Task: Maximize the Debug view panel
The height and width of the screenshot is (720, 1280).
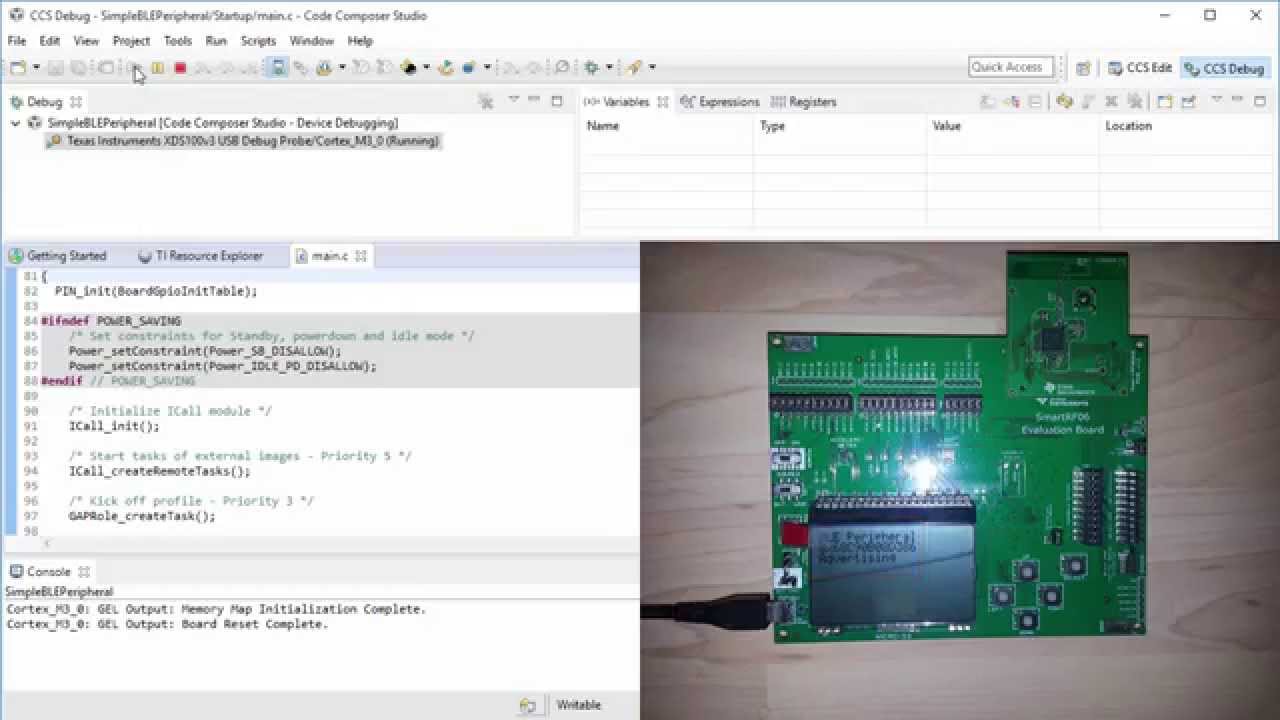Action: pyautogui.click(x=556, y=101)
